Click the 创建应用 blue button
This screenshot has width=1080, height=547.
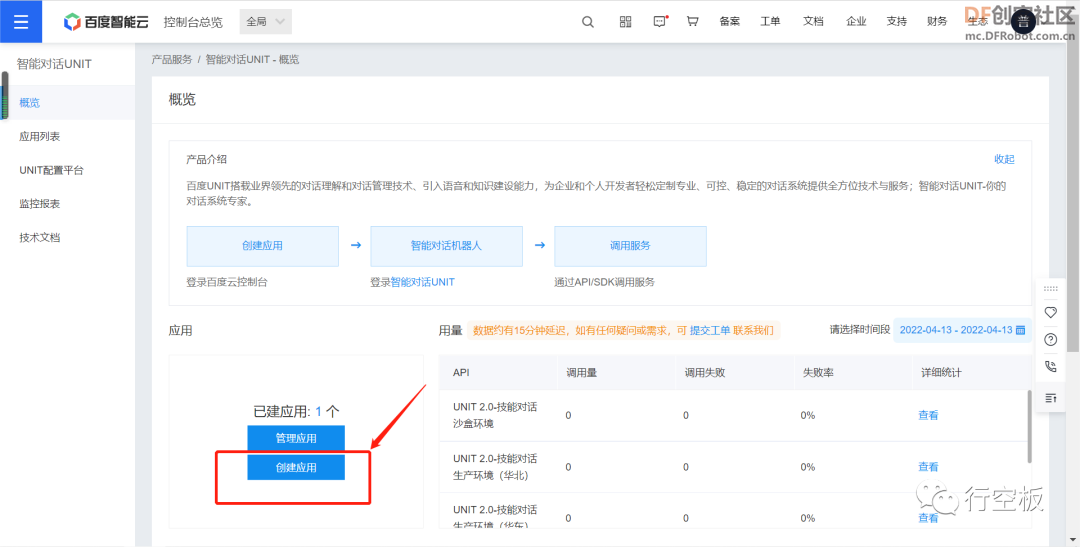[296, 467]
